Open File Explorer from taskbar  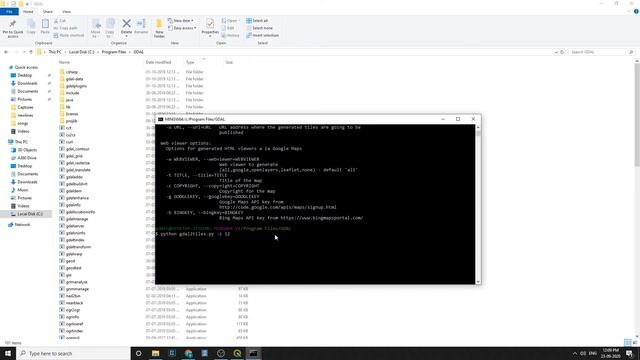point(156,353)
